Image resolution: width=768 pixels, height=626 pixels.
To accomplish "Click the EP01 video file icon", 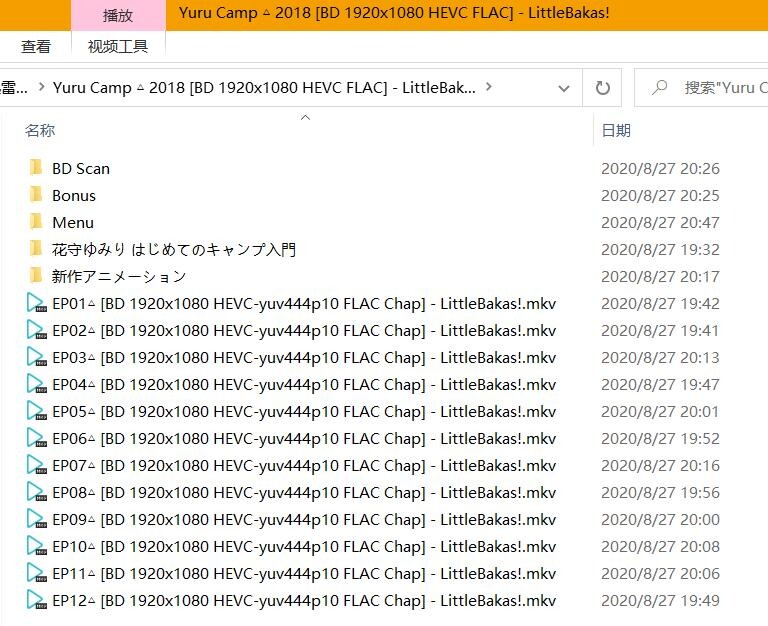I will pos(36,304).
